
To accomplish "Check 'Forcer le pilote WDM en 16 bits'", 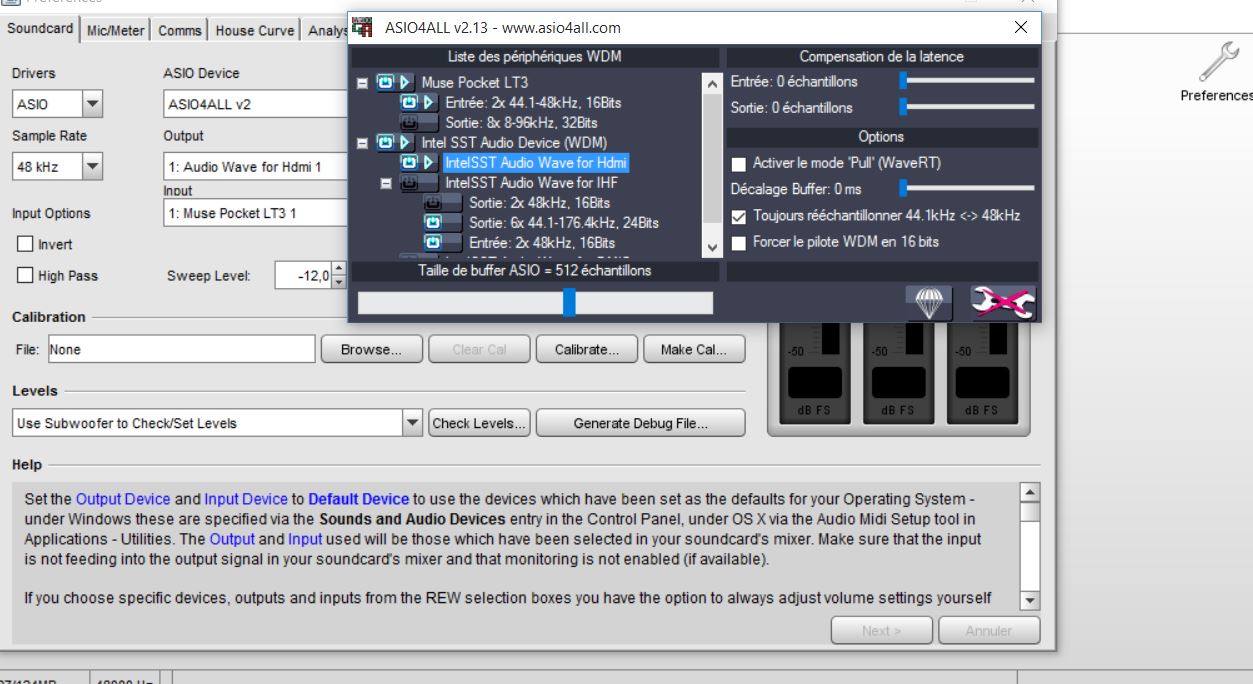I will [x=739, y=242].
